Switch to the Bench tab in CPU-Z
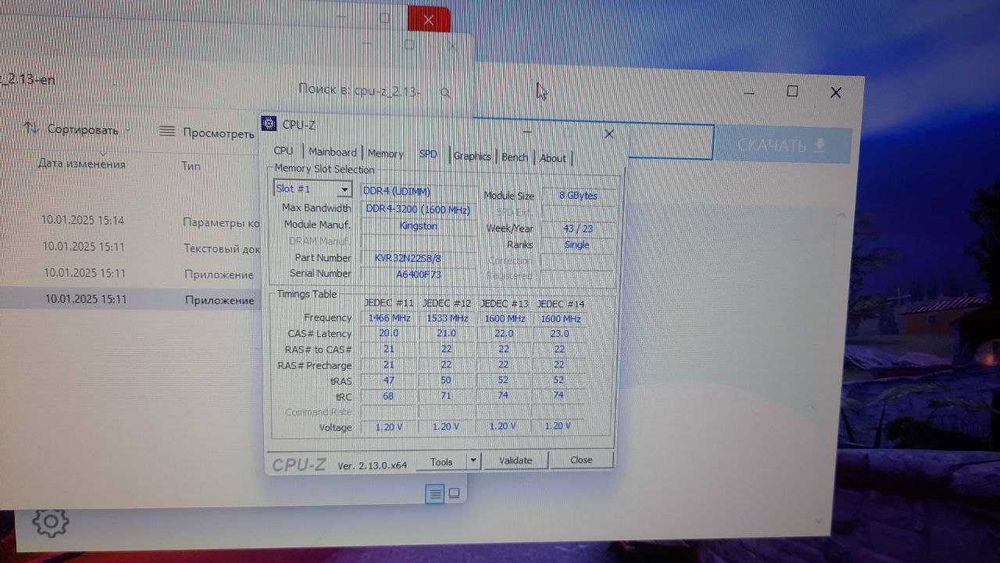Screen dimensions: 1000x563 pos(515,157)
